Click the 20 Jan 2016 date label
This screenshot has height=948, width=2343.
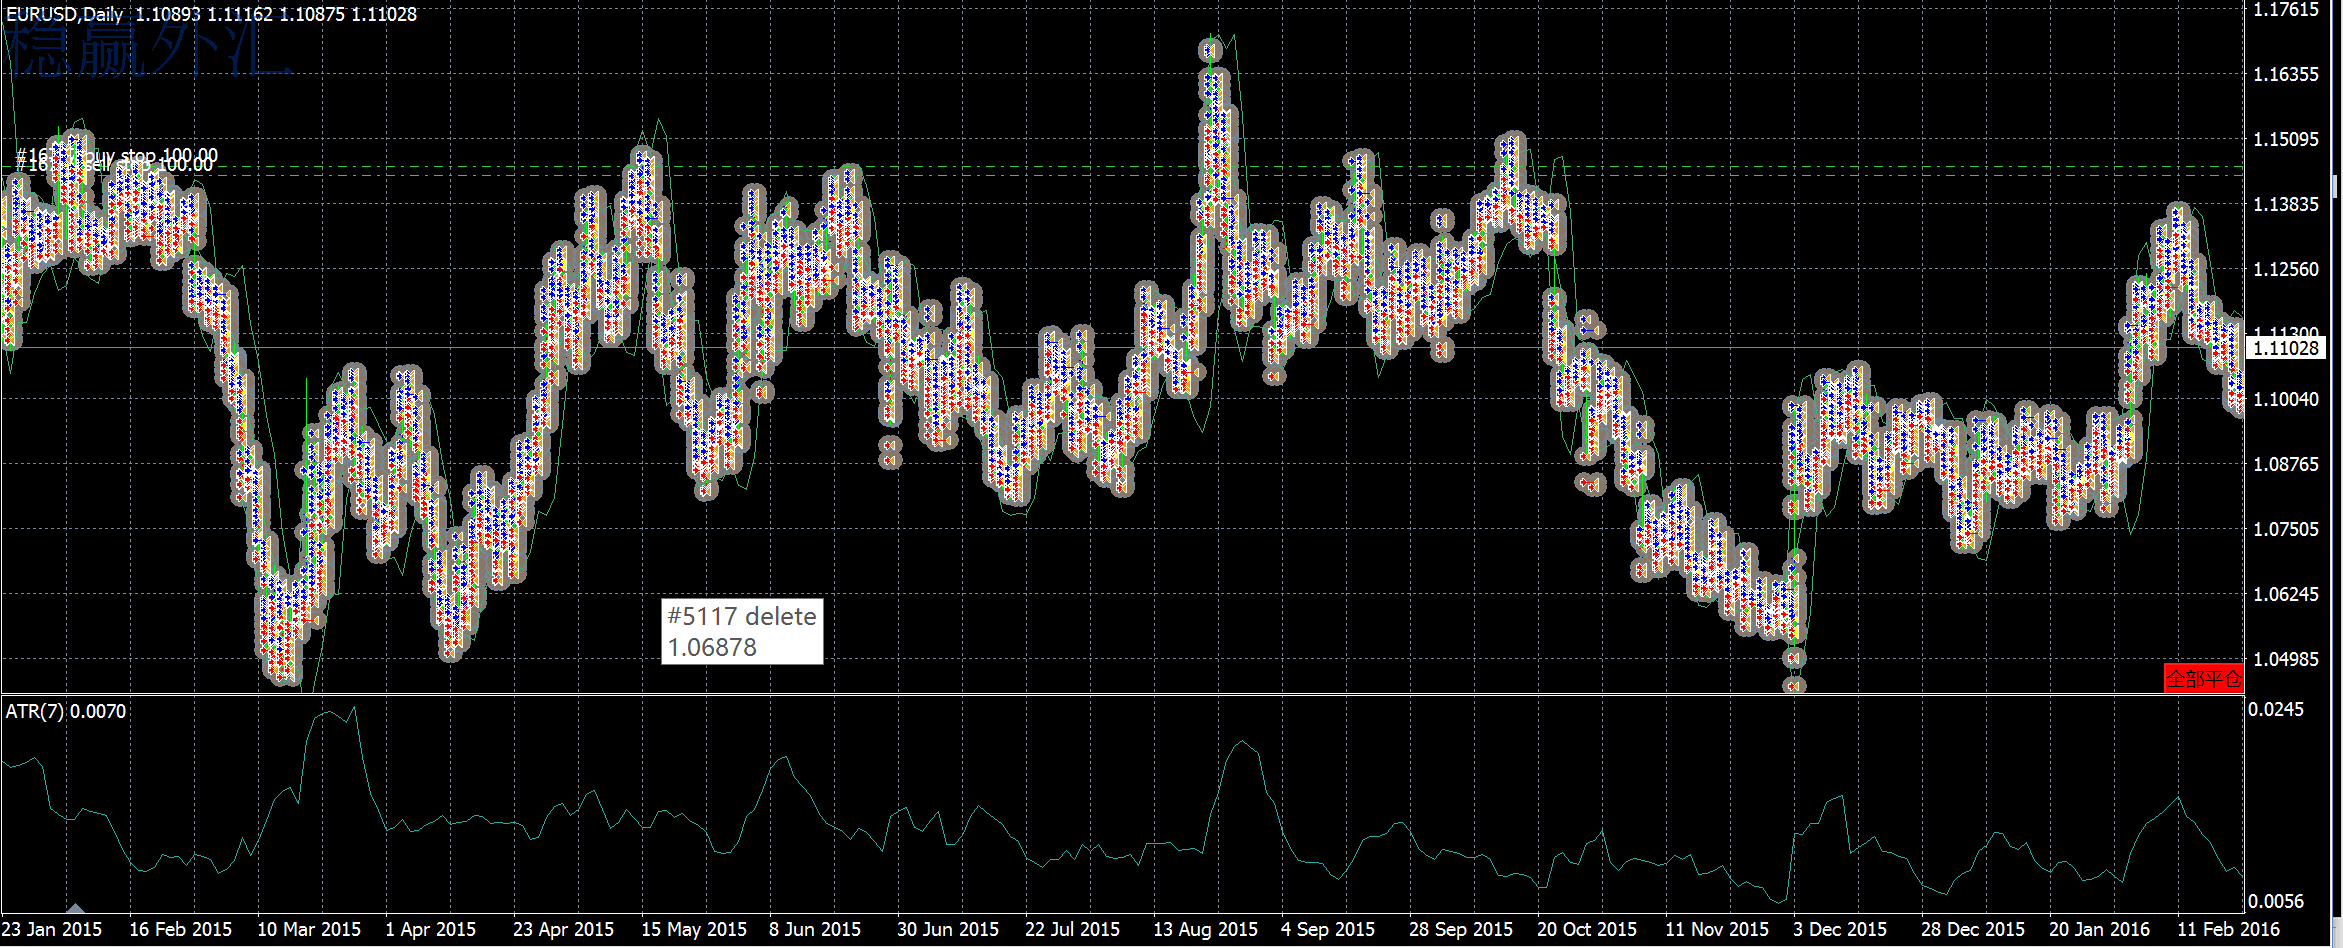point(2100,929)
